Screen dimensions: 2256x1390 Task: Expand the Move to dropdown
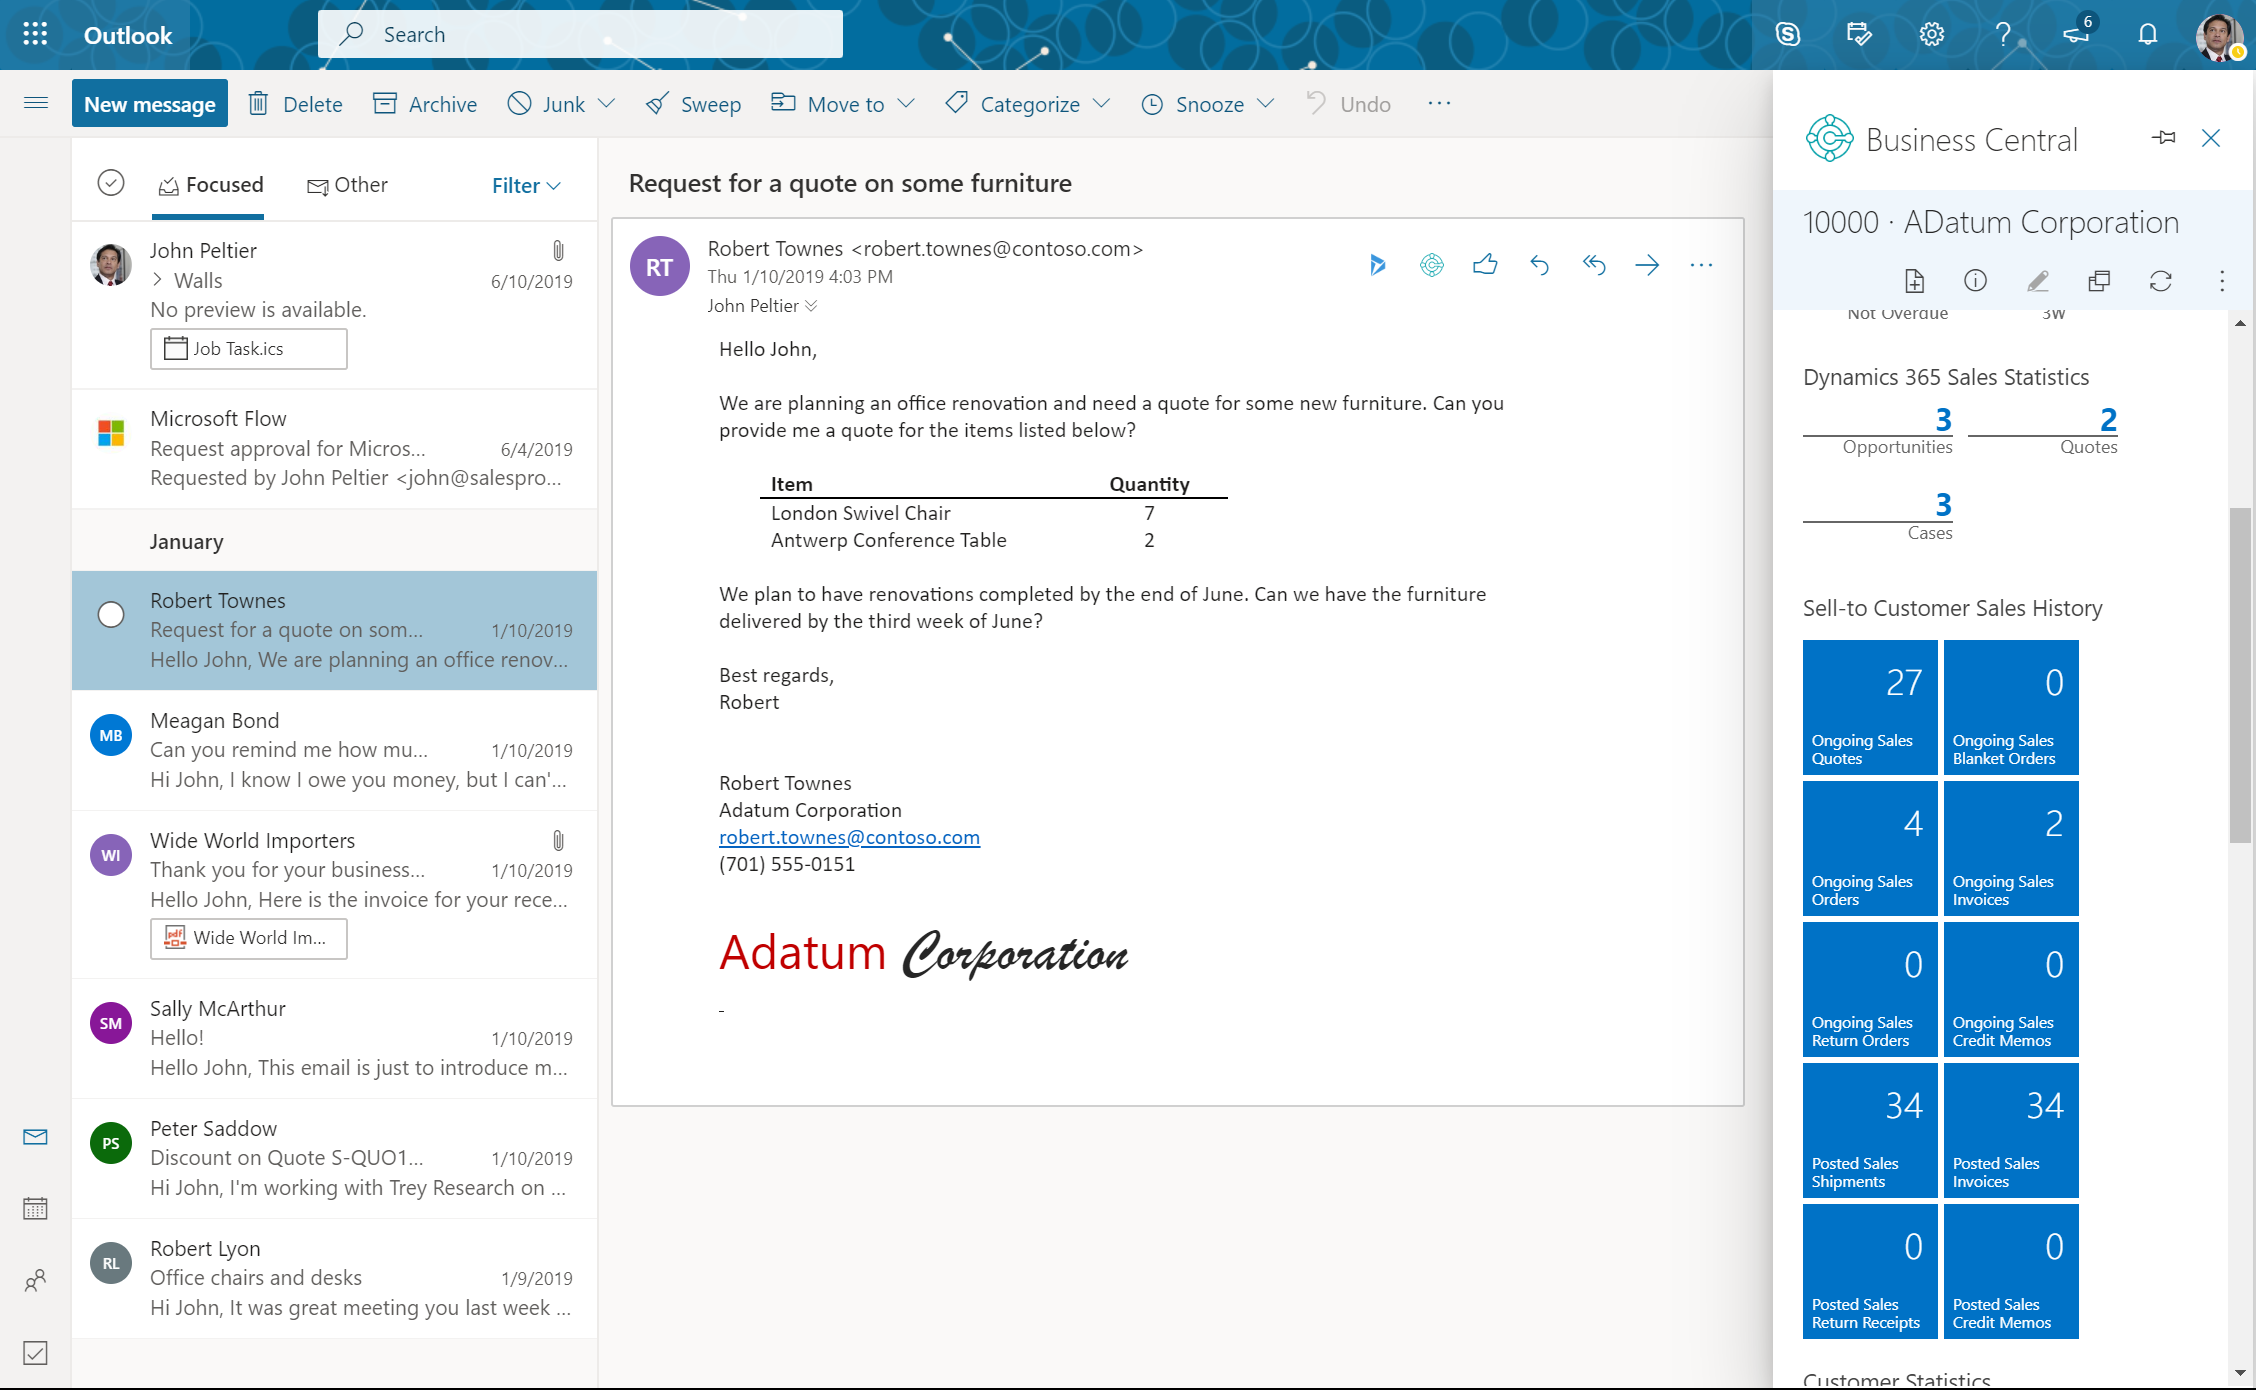tap(843, 103)
